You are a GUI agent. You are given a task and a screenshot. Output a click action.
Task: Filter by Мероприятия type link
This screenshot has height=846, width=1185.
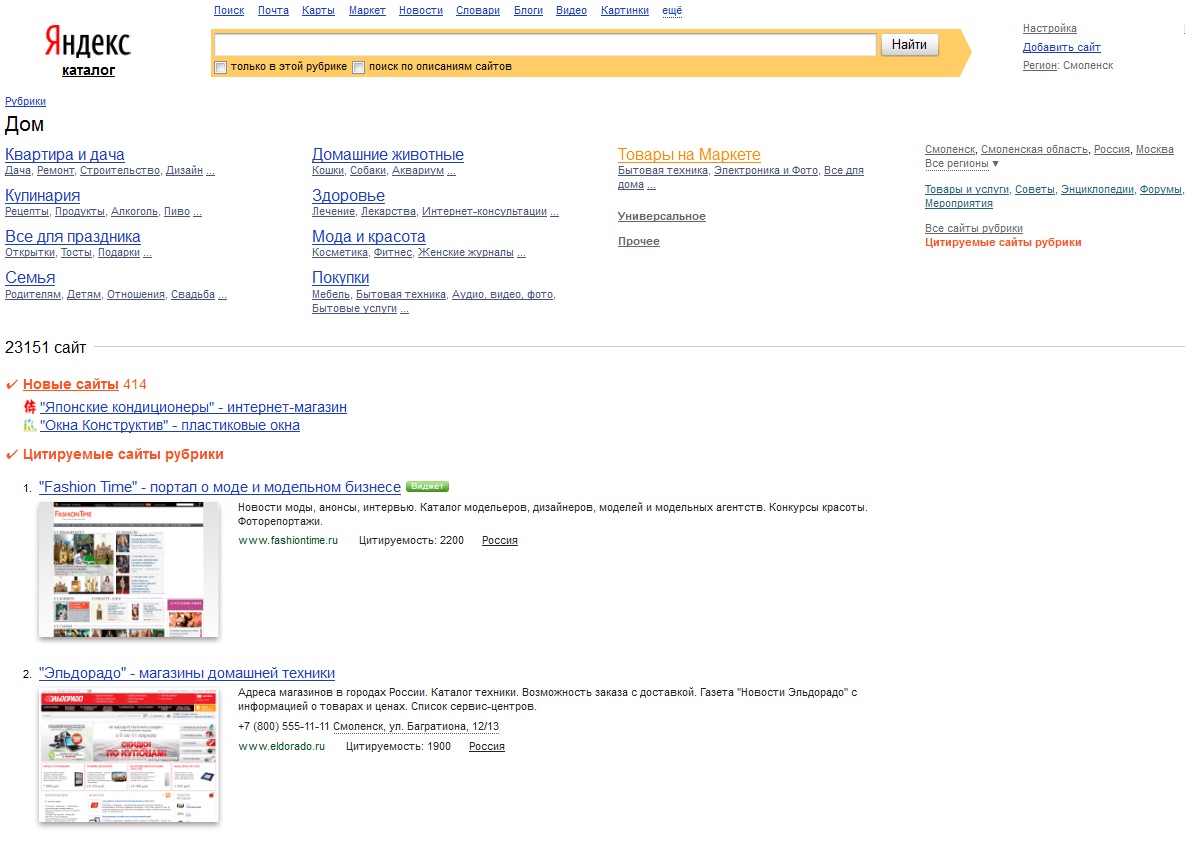click(x=959, y=203)
